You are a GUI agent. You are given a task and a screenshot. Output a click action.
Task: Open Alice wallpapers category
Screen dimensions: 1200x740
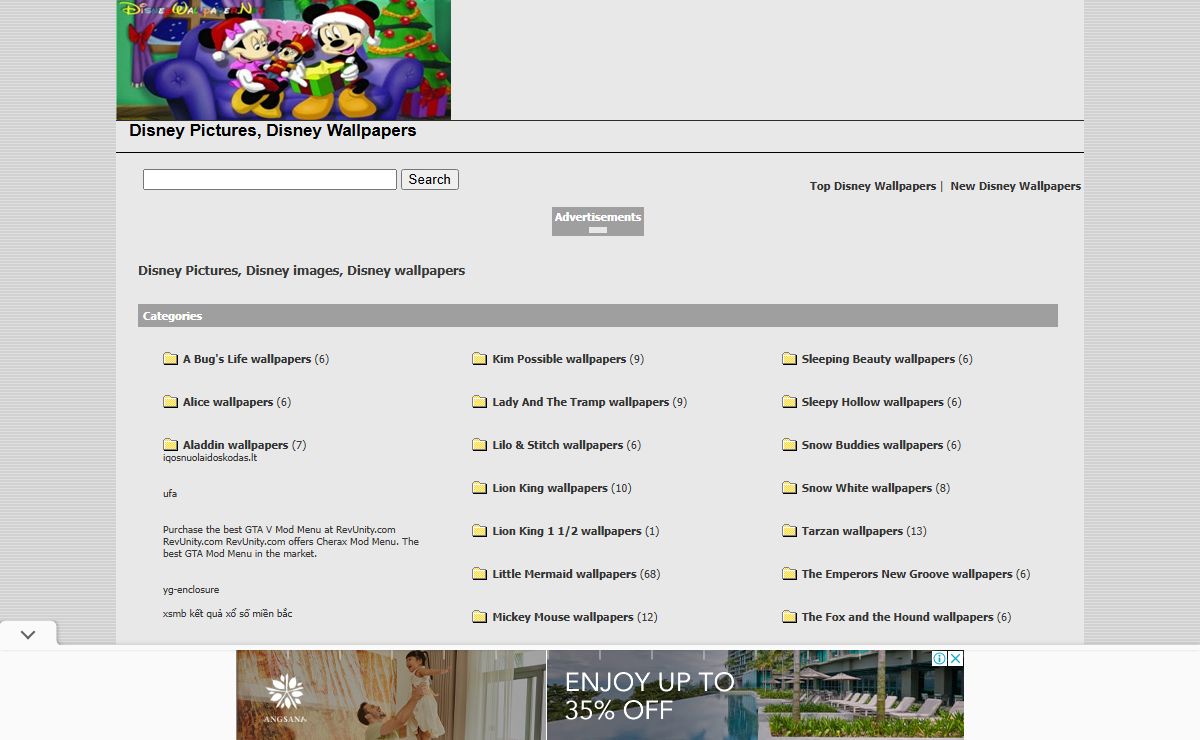click(228, 402)
